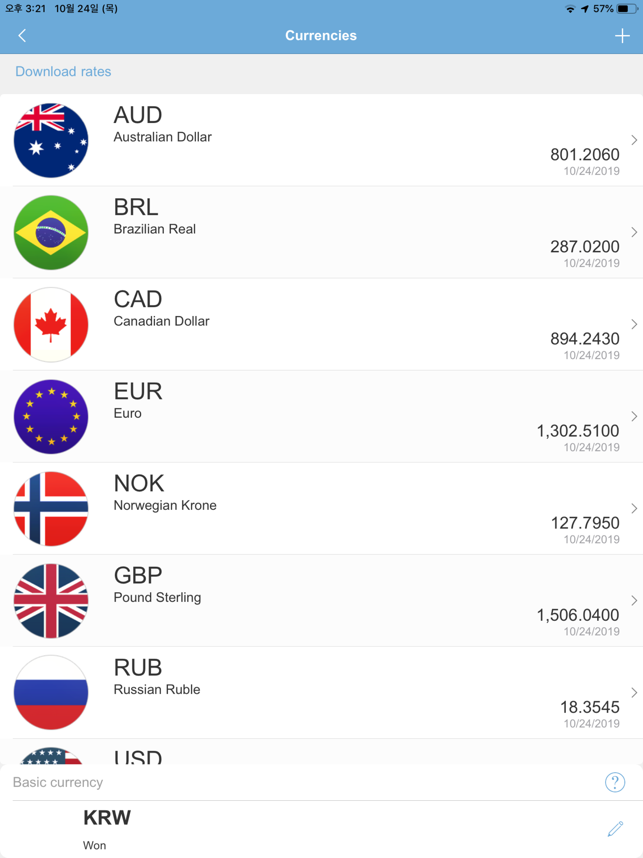Tap the partially visible USD row
The height and width of the screenshot is (858, 643).
(321, 751)
